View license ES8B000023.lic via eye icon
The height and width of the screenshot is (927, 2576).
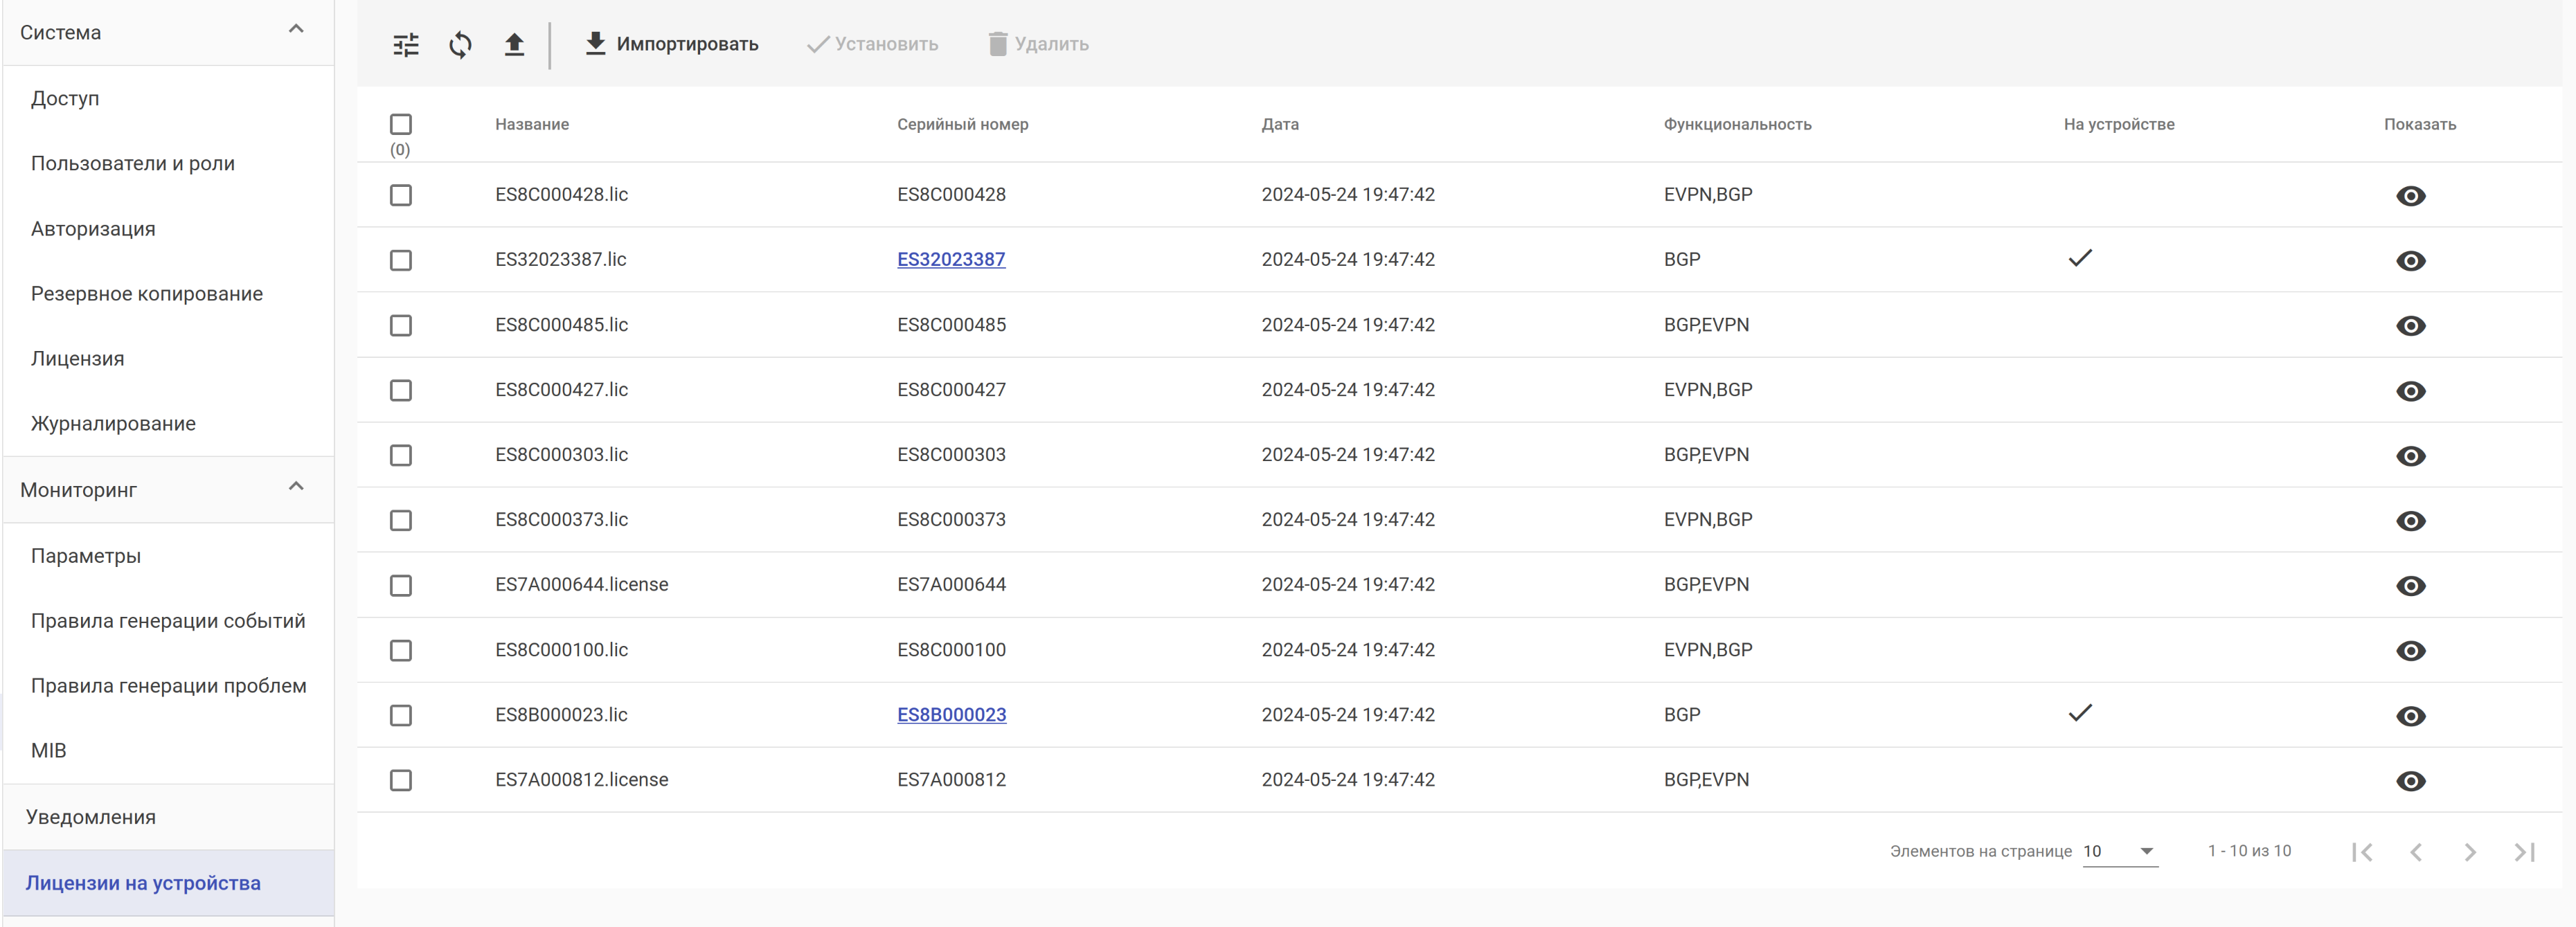coord(2410,716)
